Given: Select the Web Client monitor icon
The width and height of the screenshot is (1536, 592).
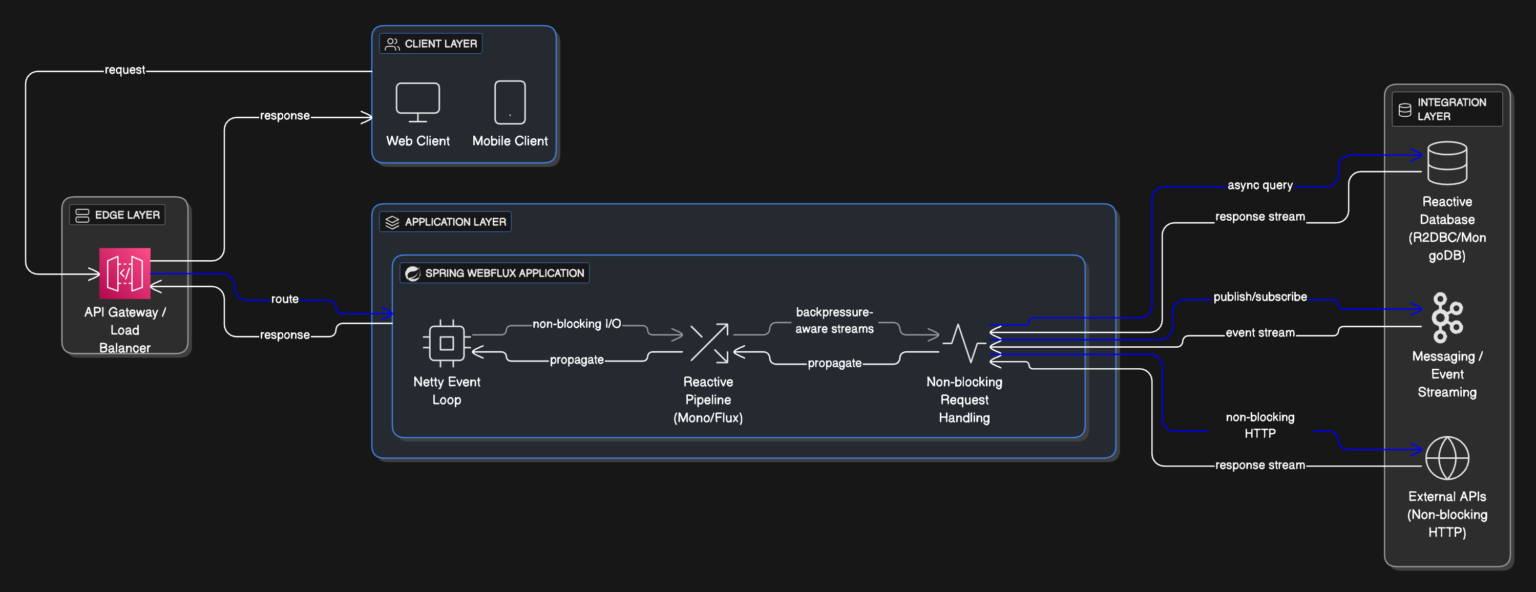Looking at the screenshot, I should click(x=417, y=102).
